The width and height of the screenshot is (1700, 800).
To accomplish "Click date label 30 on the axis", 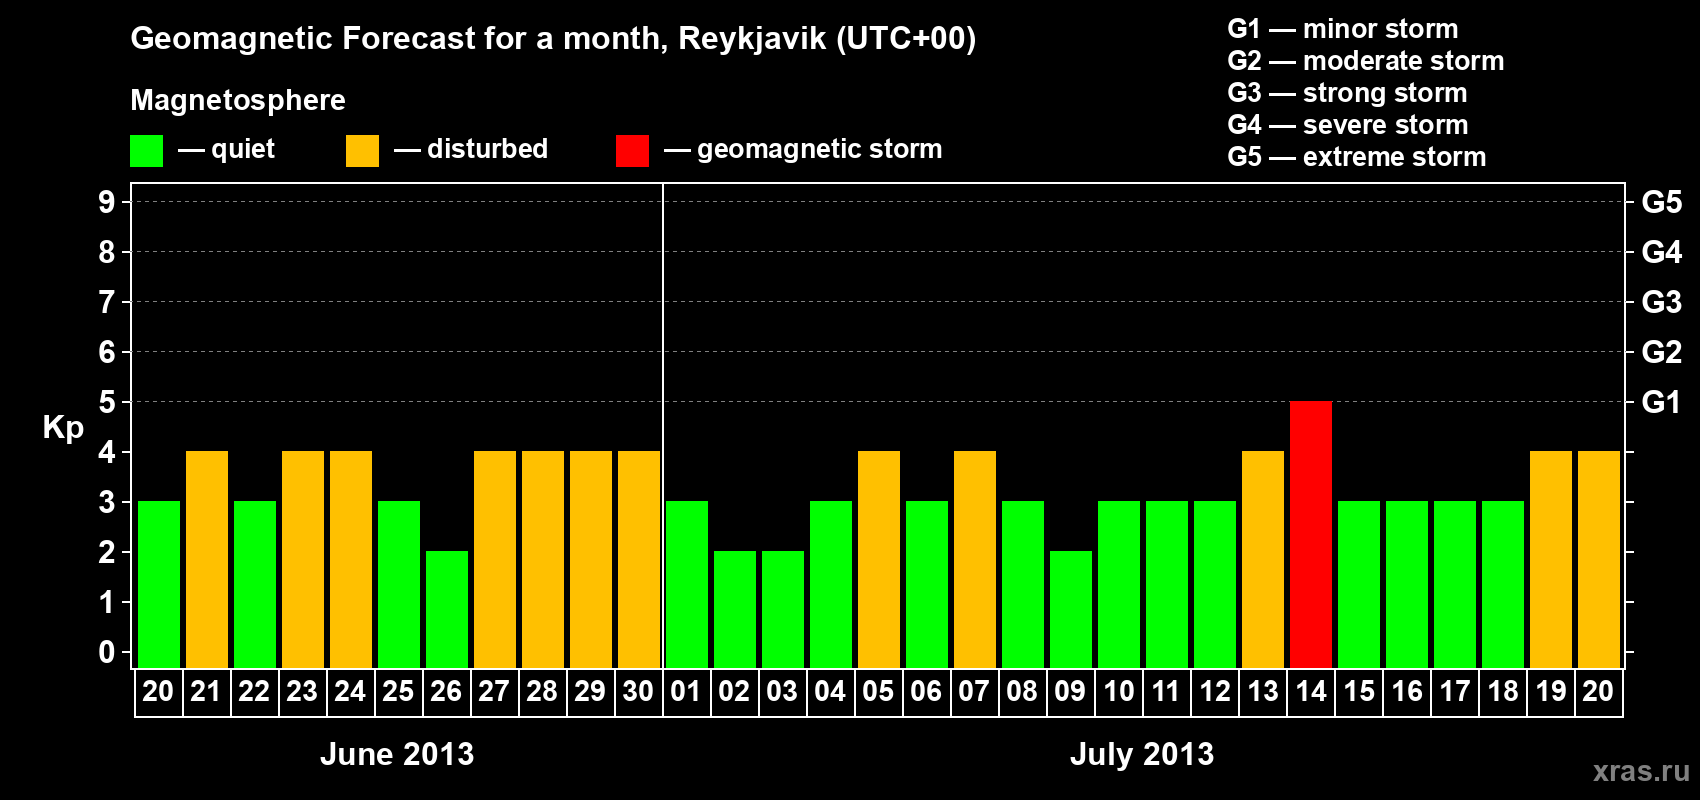I will 638,692.
